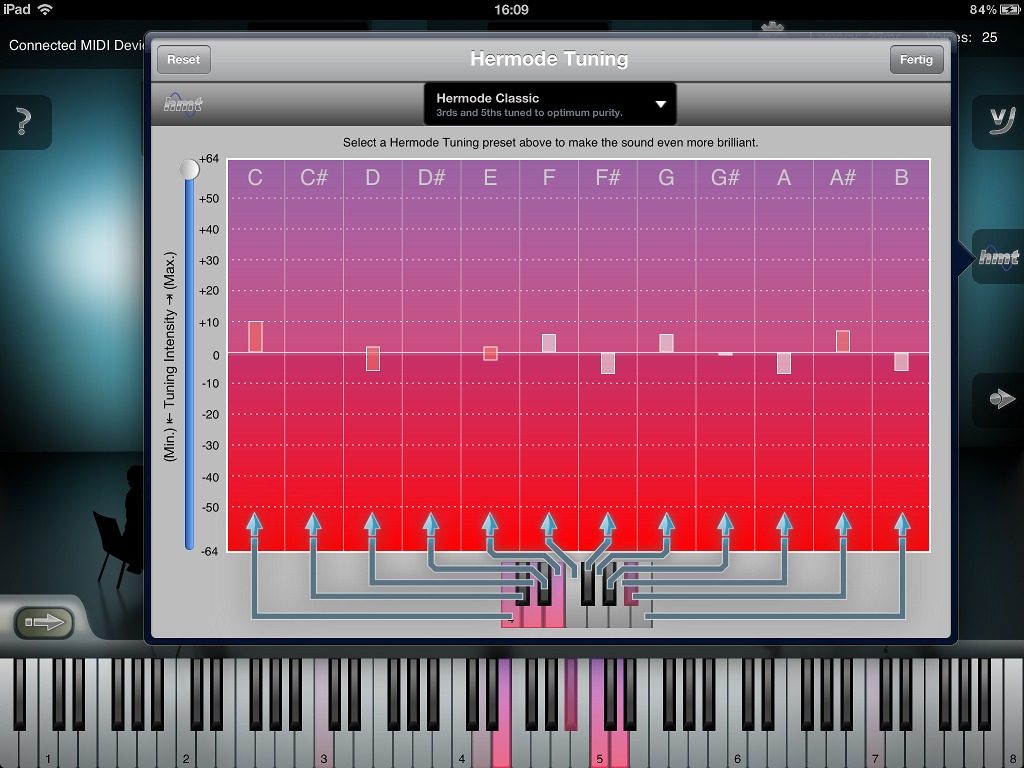1024x768 pixels.
Task: Open the Y-shaped icon side tab
Action: point(997,121)
